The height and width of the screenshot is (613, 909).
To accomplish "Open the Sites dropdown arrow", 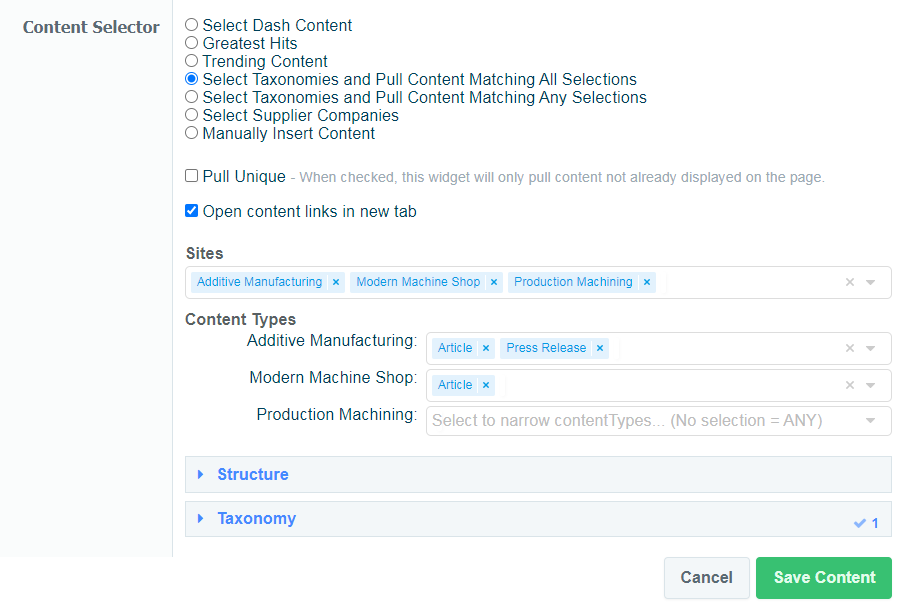I will (871, 283).
